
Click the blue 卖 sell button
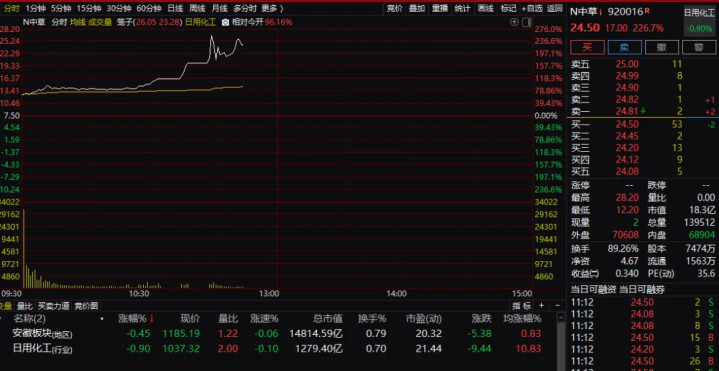625,47
